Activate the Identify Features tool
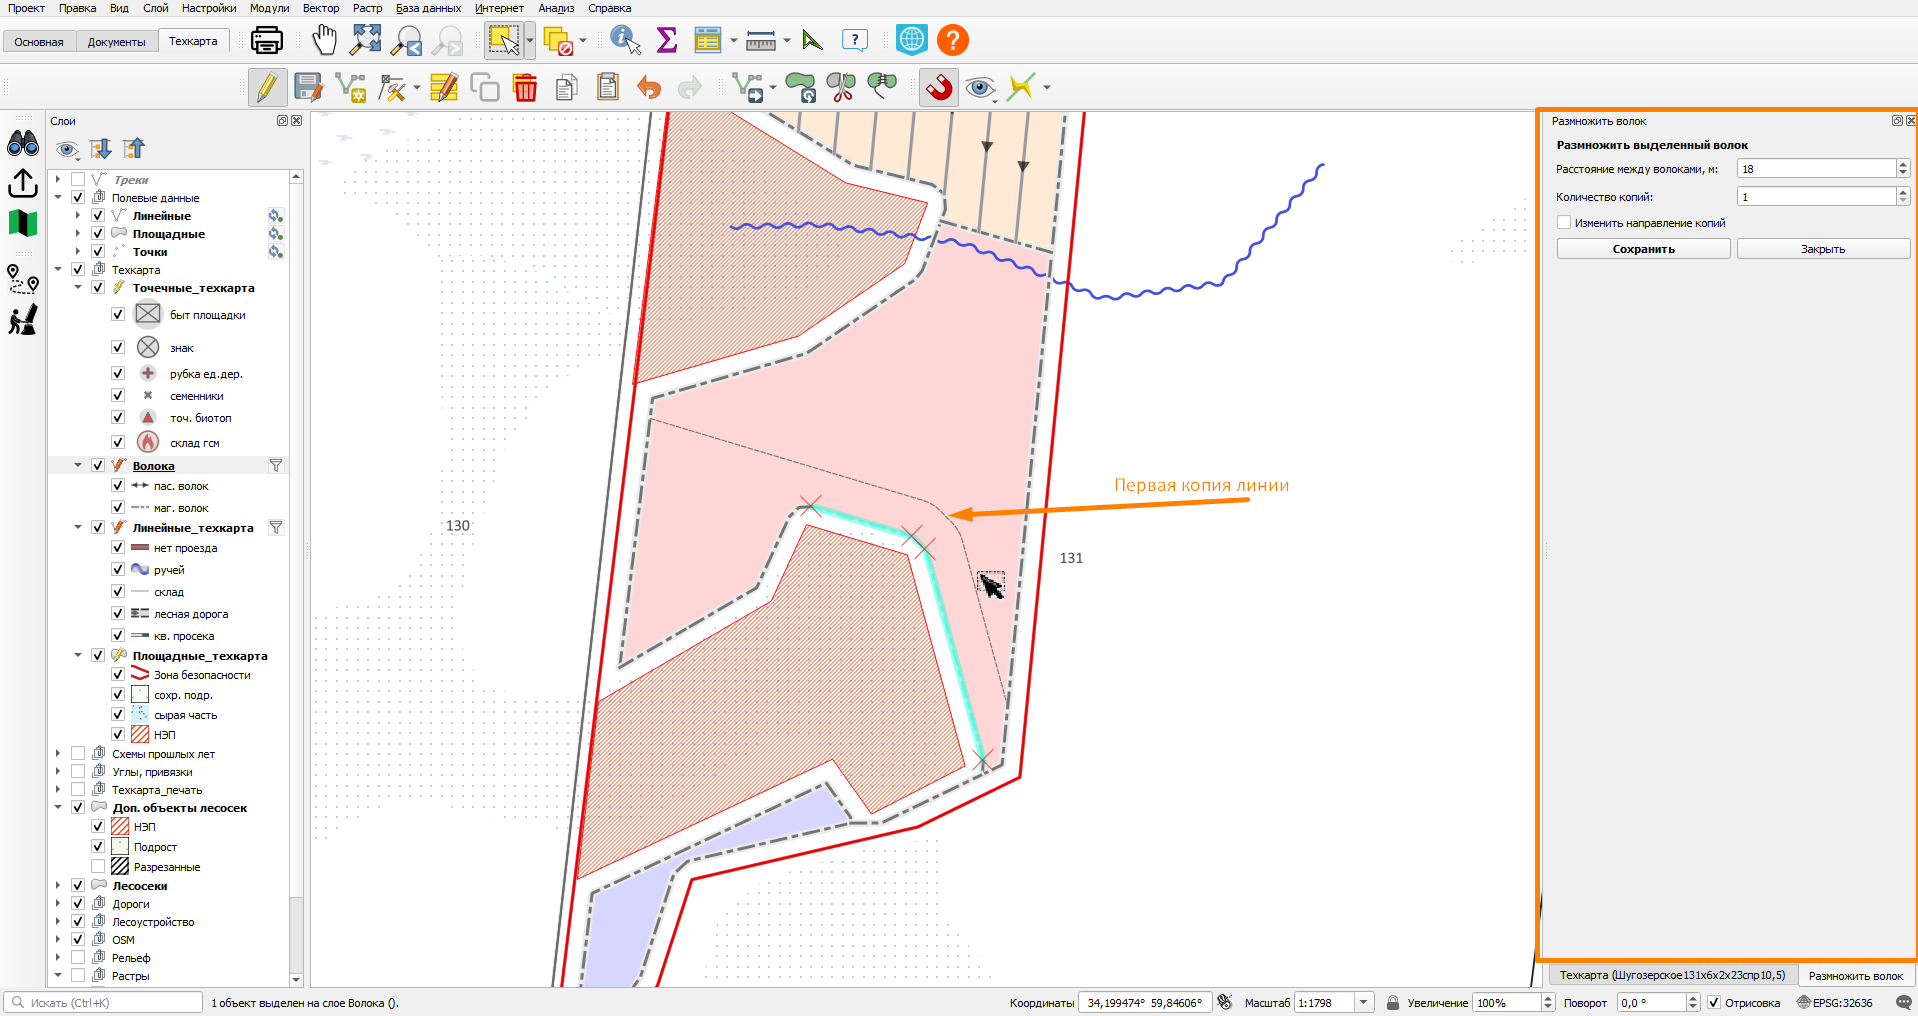The image size is (1918, 1016). (x=625, y=40)
